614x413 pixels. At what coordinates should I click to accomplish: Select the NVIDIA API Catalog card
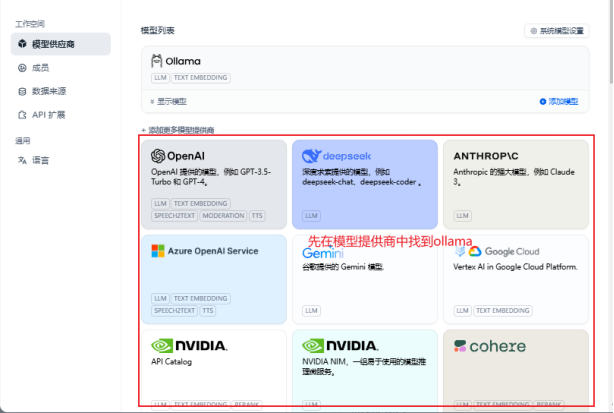pos(214,370)
